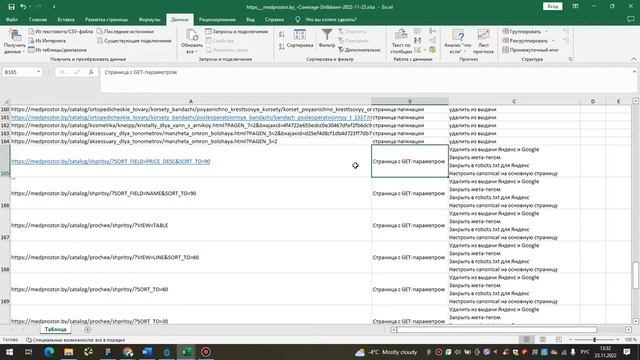Screen dimensions: 640x360
Task: Open File Explorer from the taskbar
Action: coord(68,352)
